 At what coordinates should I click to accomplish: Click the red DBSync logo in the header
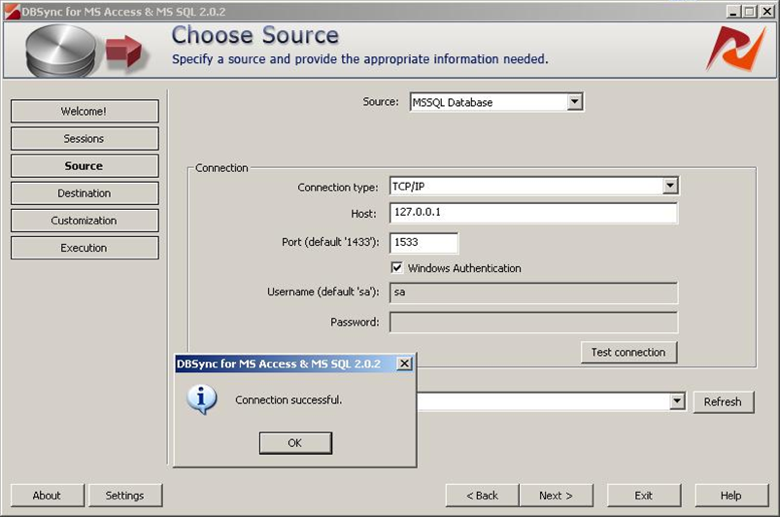tap(736, 49)
